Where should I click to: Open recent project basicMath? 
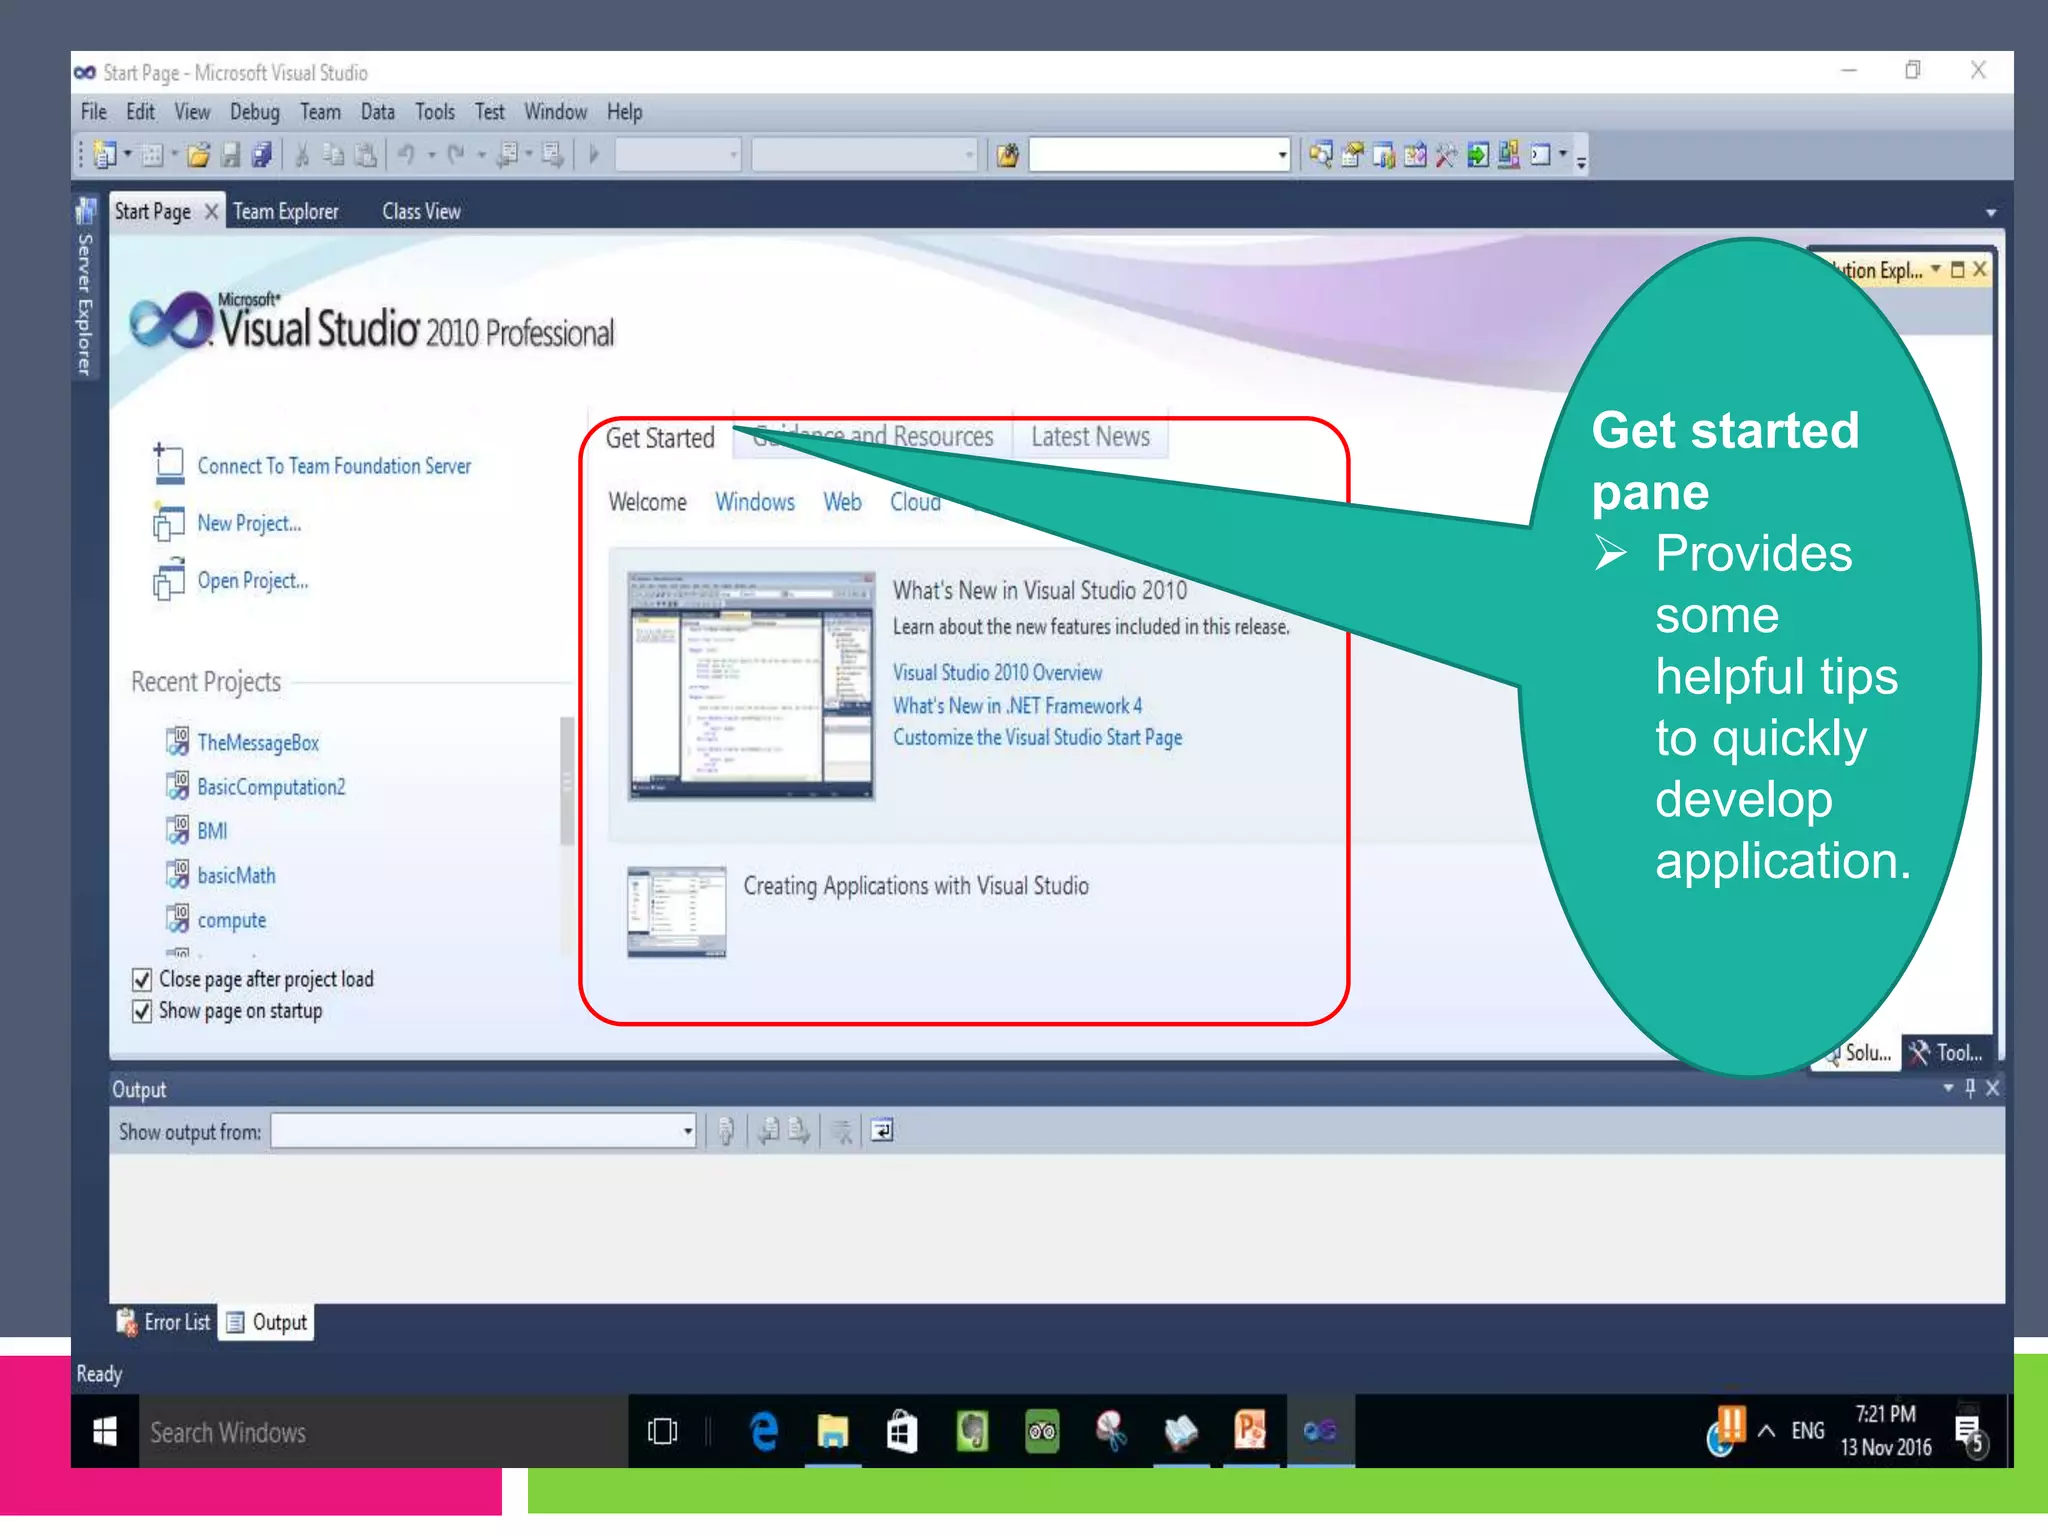pyautogui.click(x=236, y=875)
